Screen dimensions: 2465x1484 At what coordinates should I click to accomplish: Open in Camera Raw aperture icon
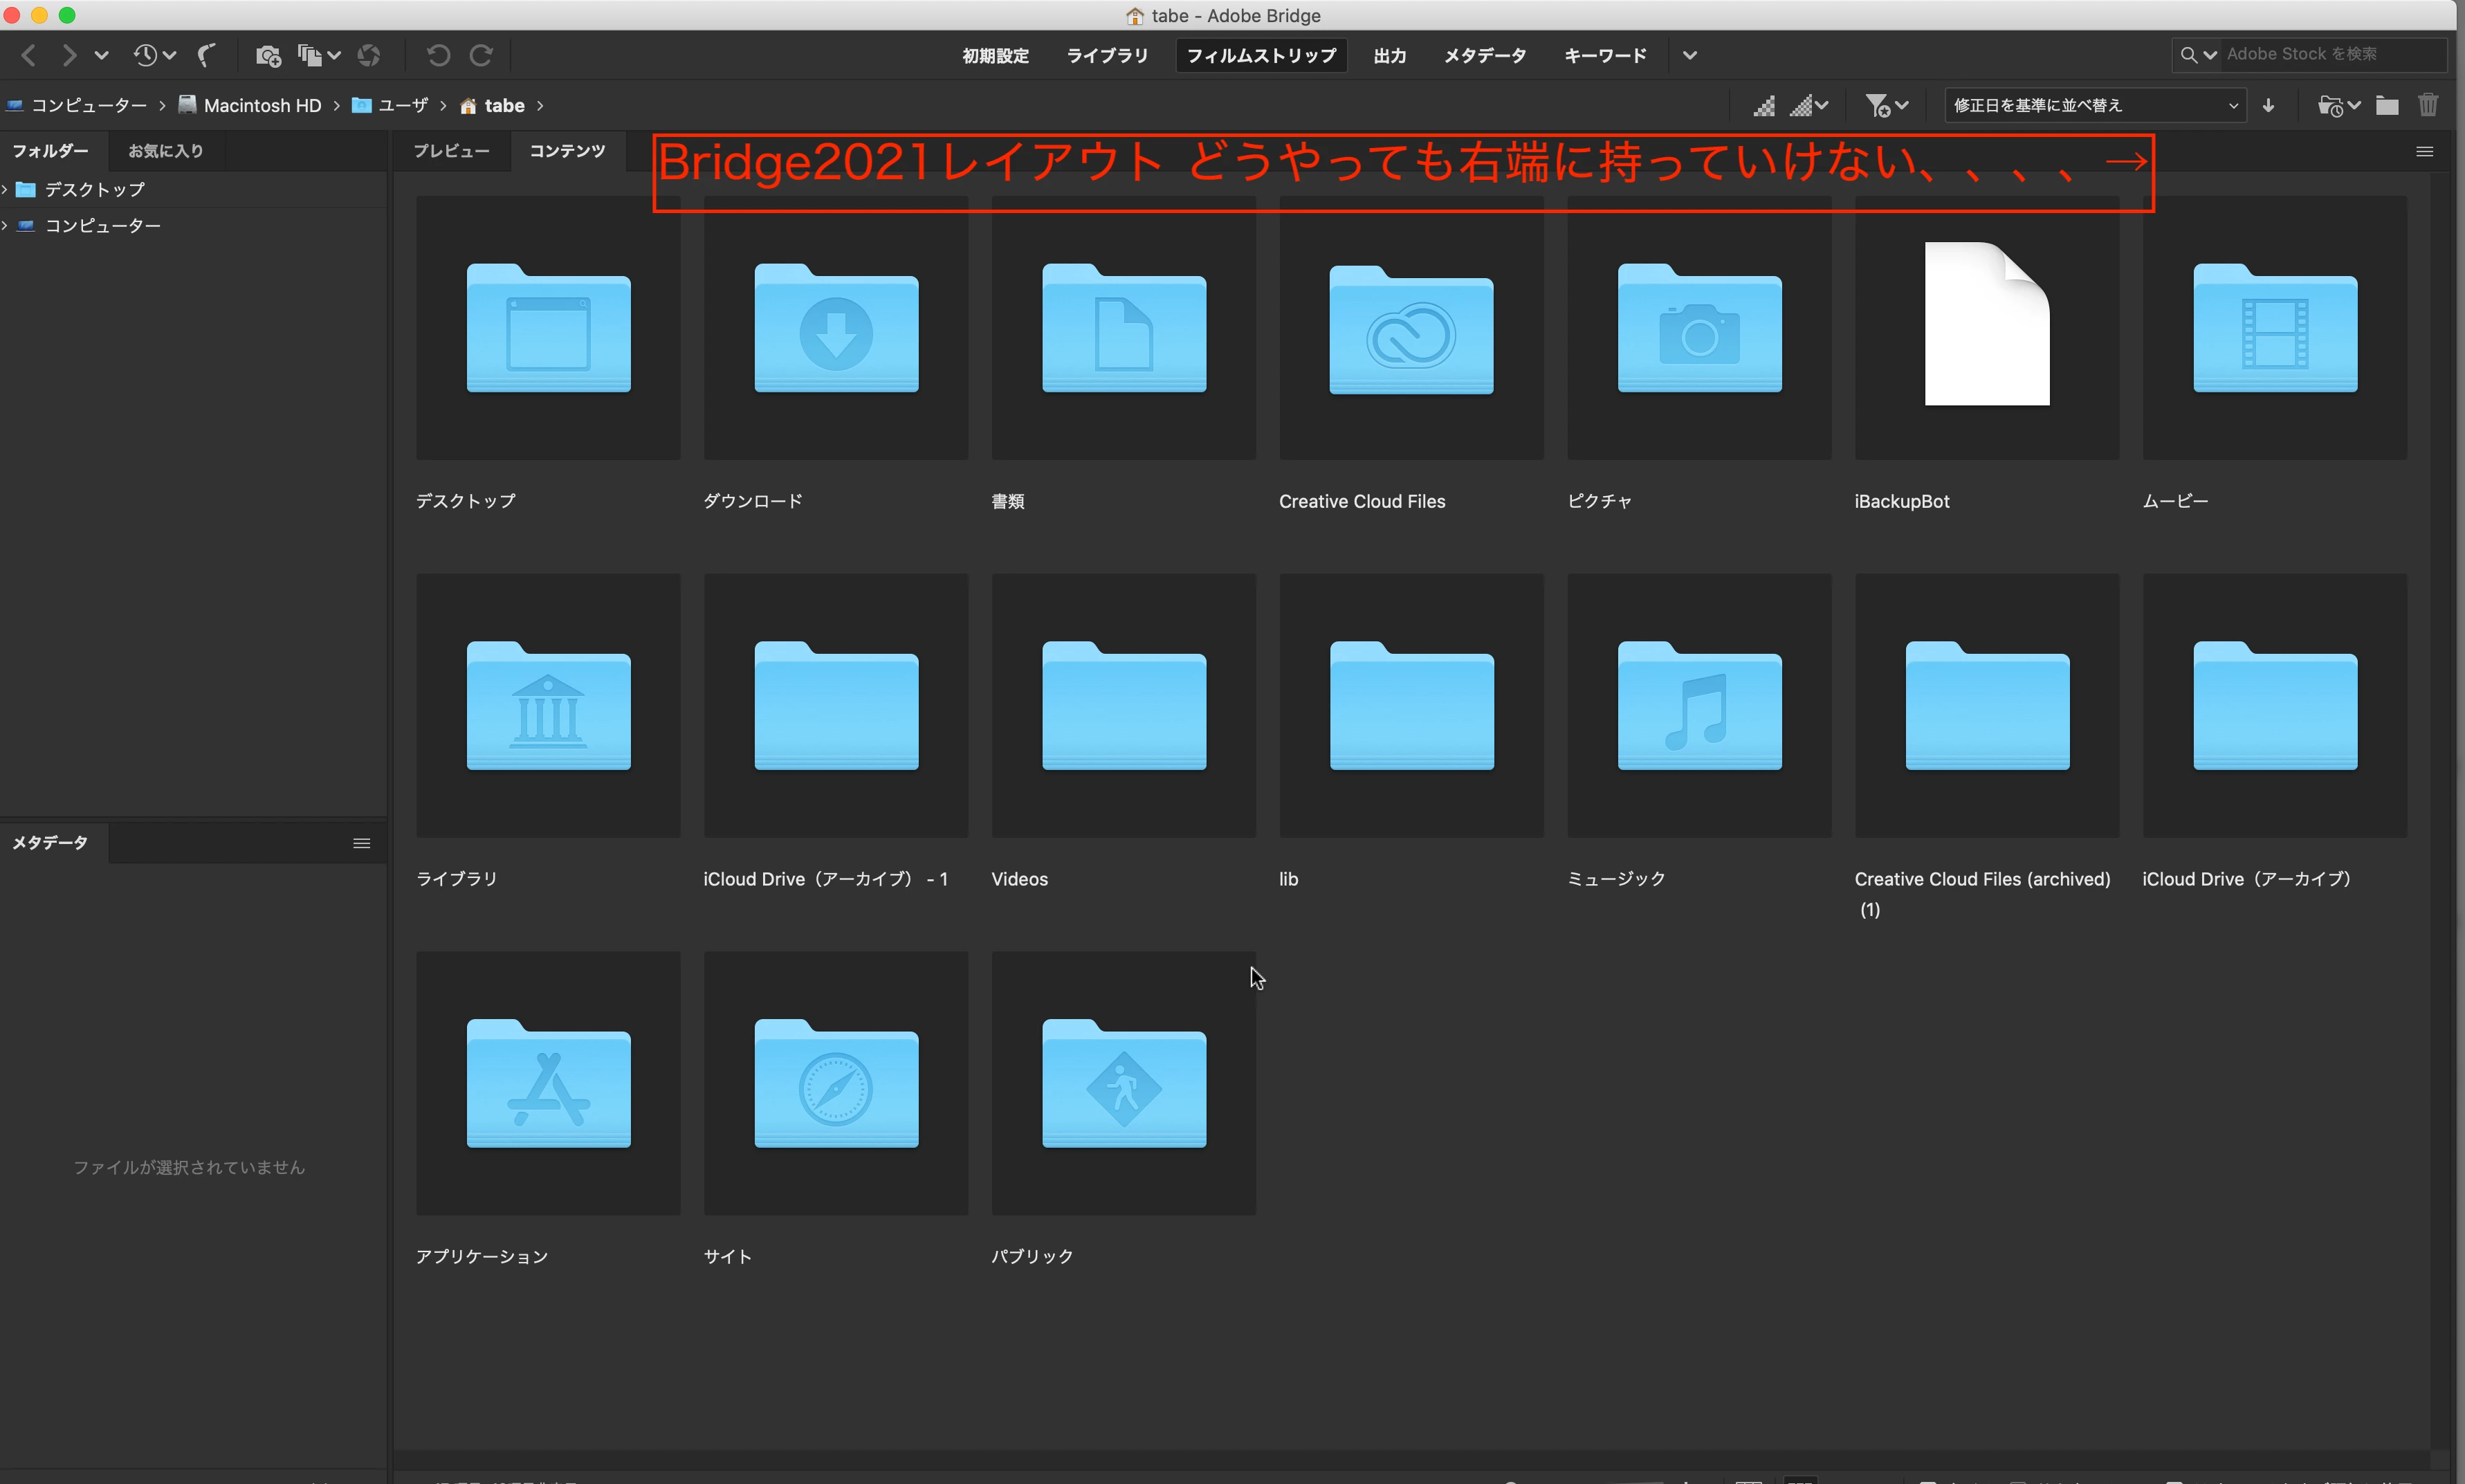pyautogui.click(x=369, y=55)
